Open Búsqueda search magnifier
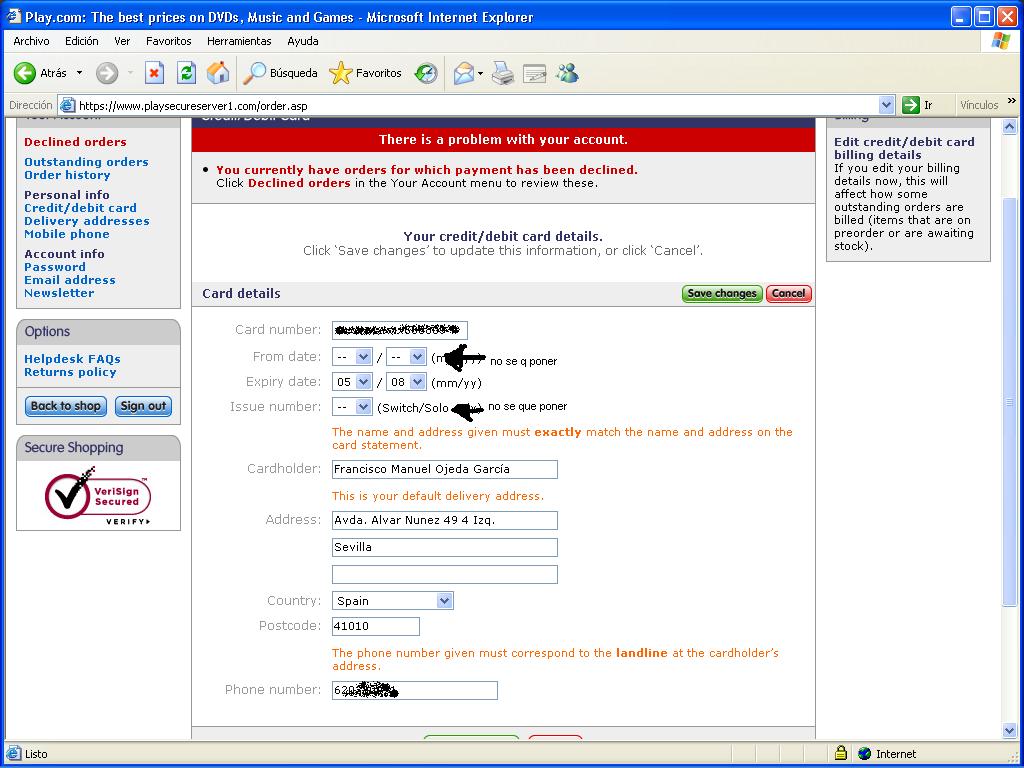The image size is (1024, 768). 254,73
